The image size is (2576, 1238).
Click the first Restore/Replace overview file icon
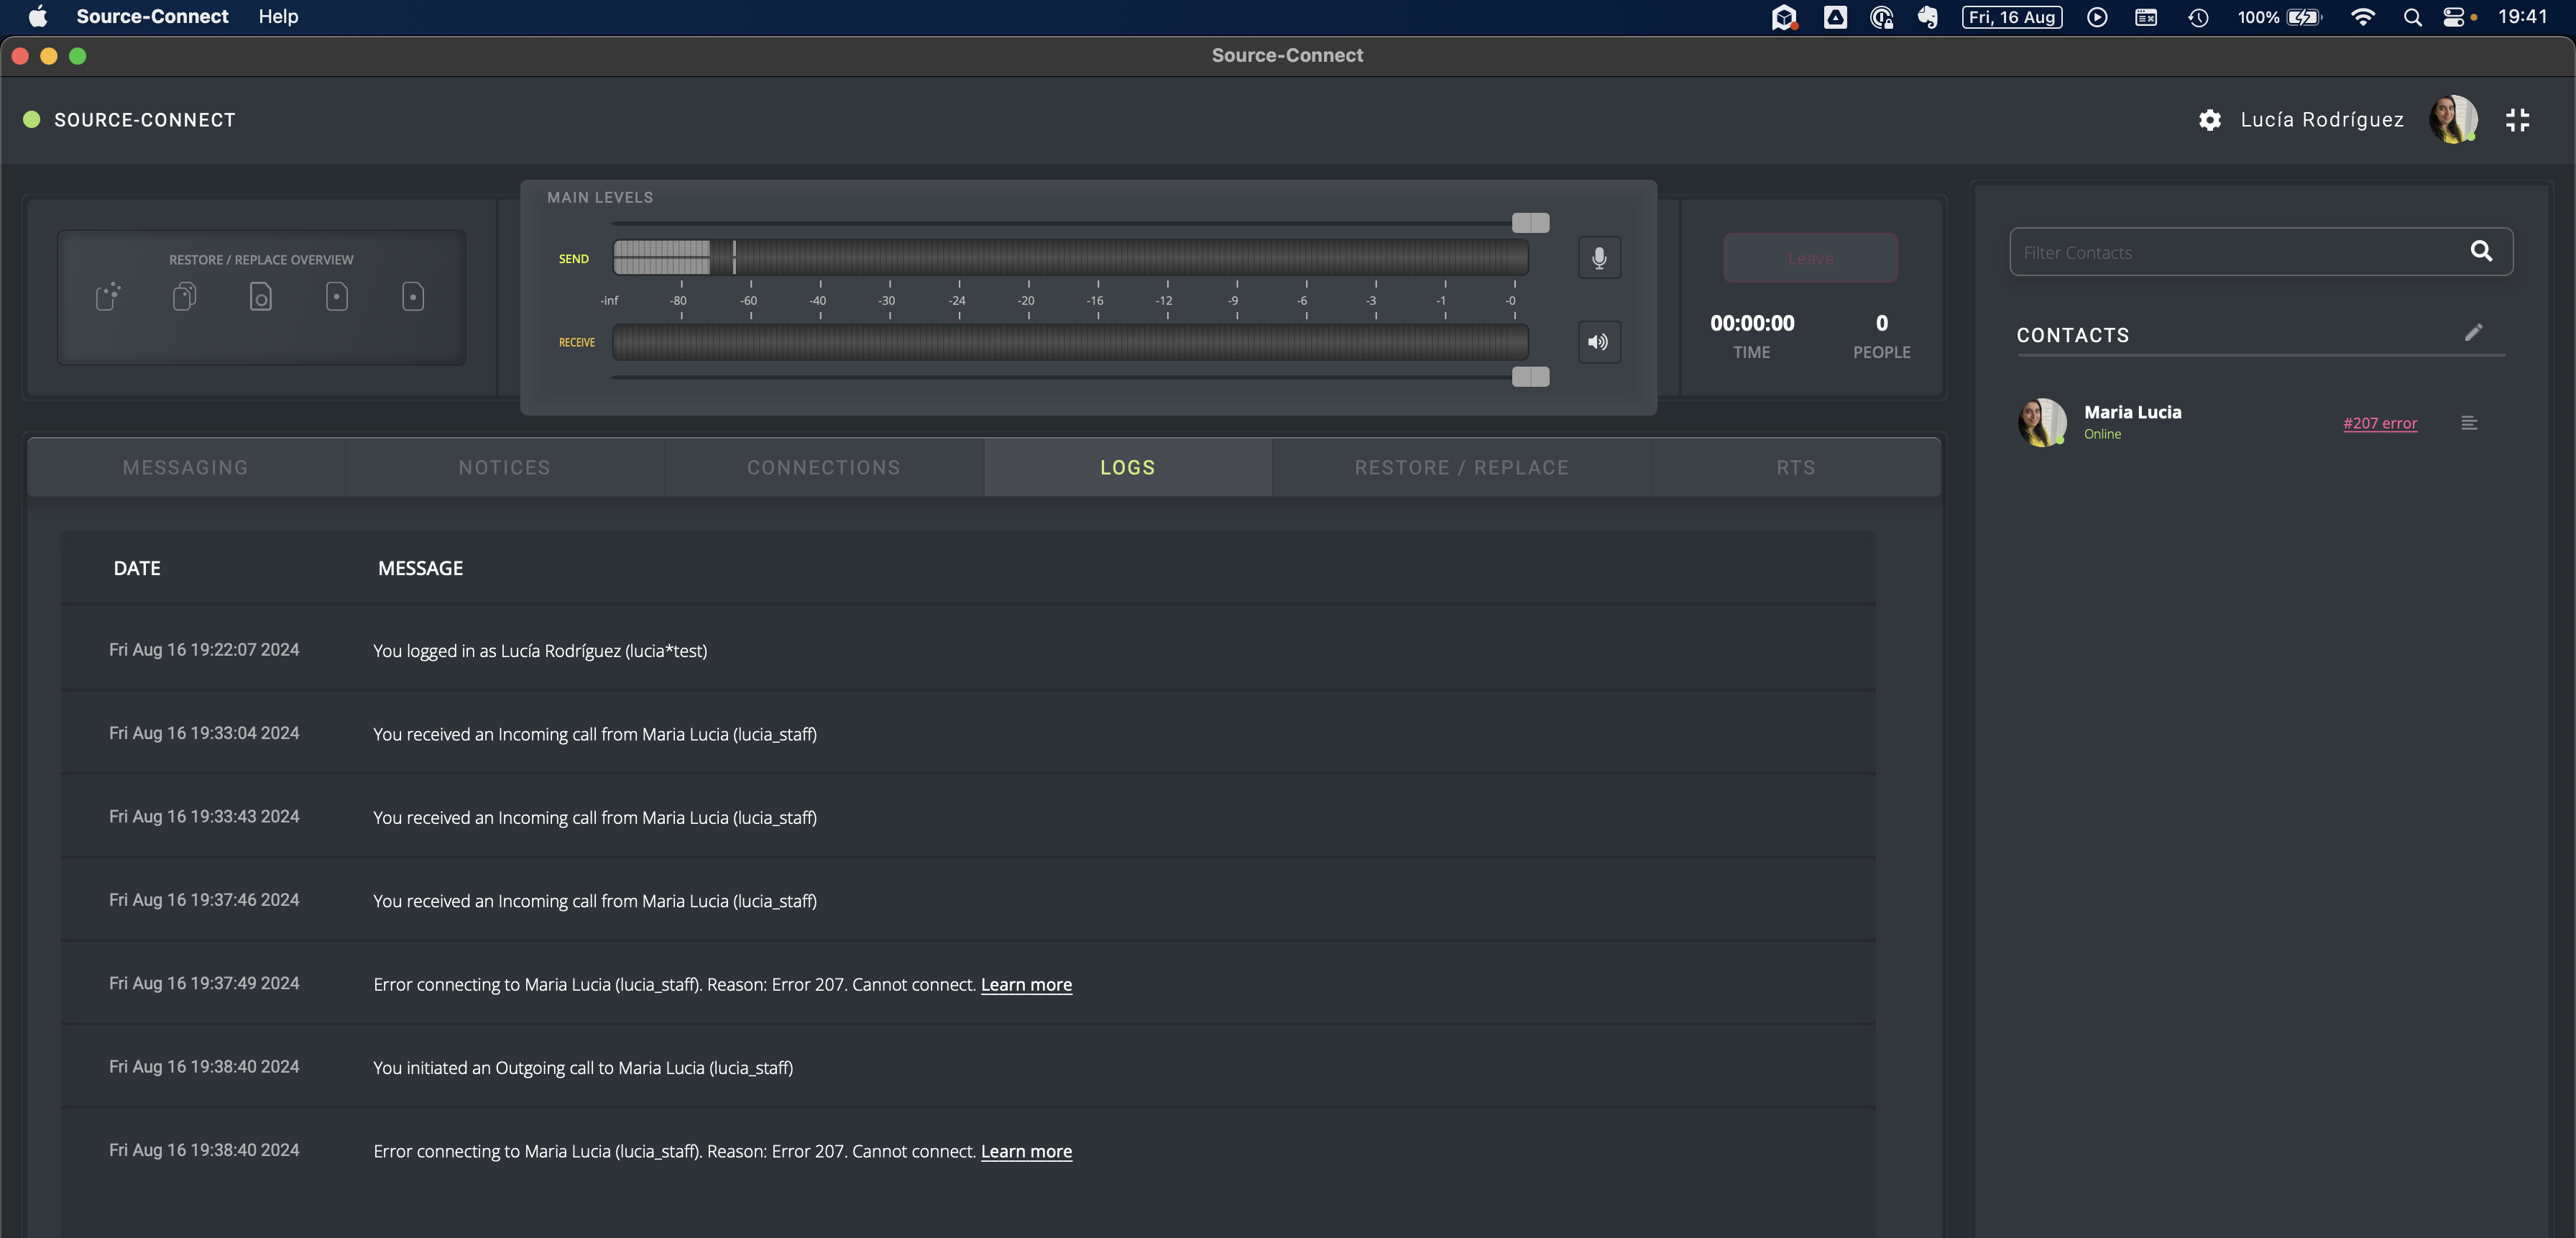(108, 296)
